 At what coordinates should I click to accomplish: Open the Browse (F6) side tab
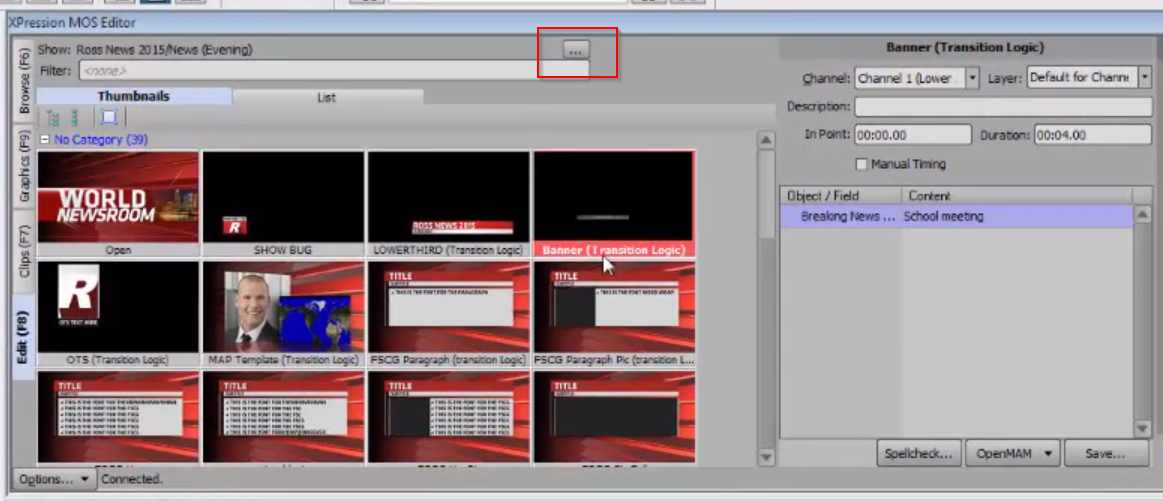point(24,82)
